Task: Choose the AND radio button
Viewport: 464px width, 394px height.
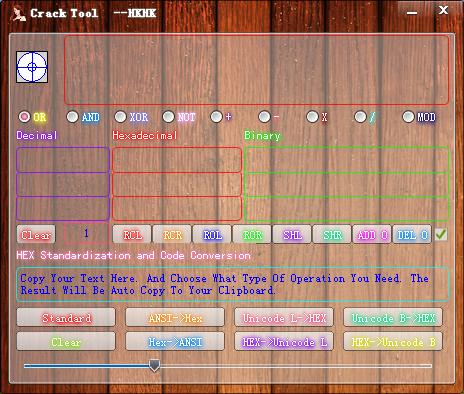Action: pos(72,117)
